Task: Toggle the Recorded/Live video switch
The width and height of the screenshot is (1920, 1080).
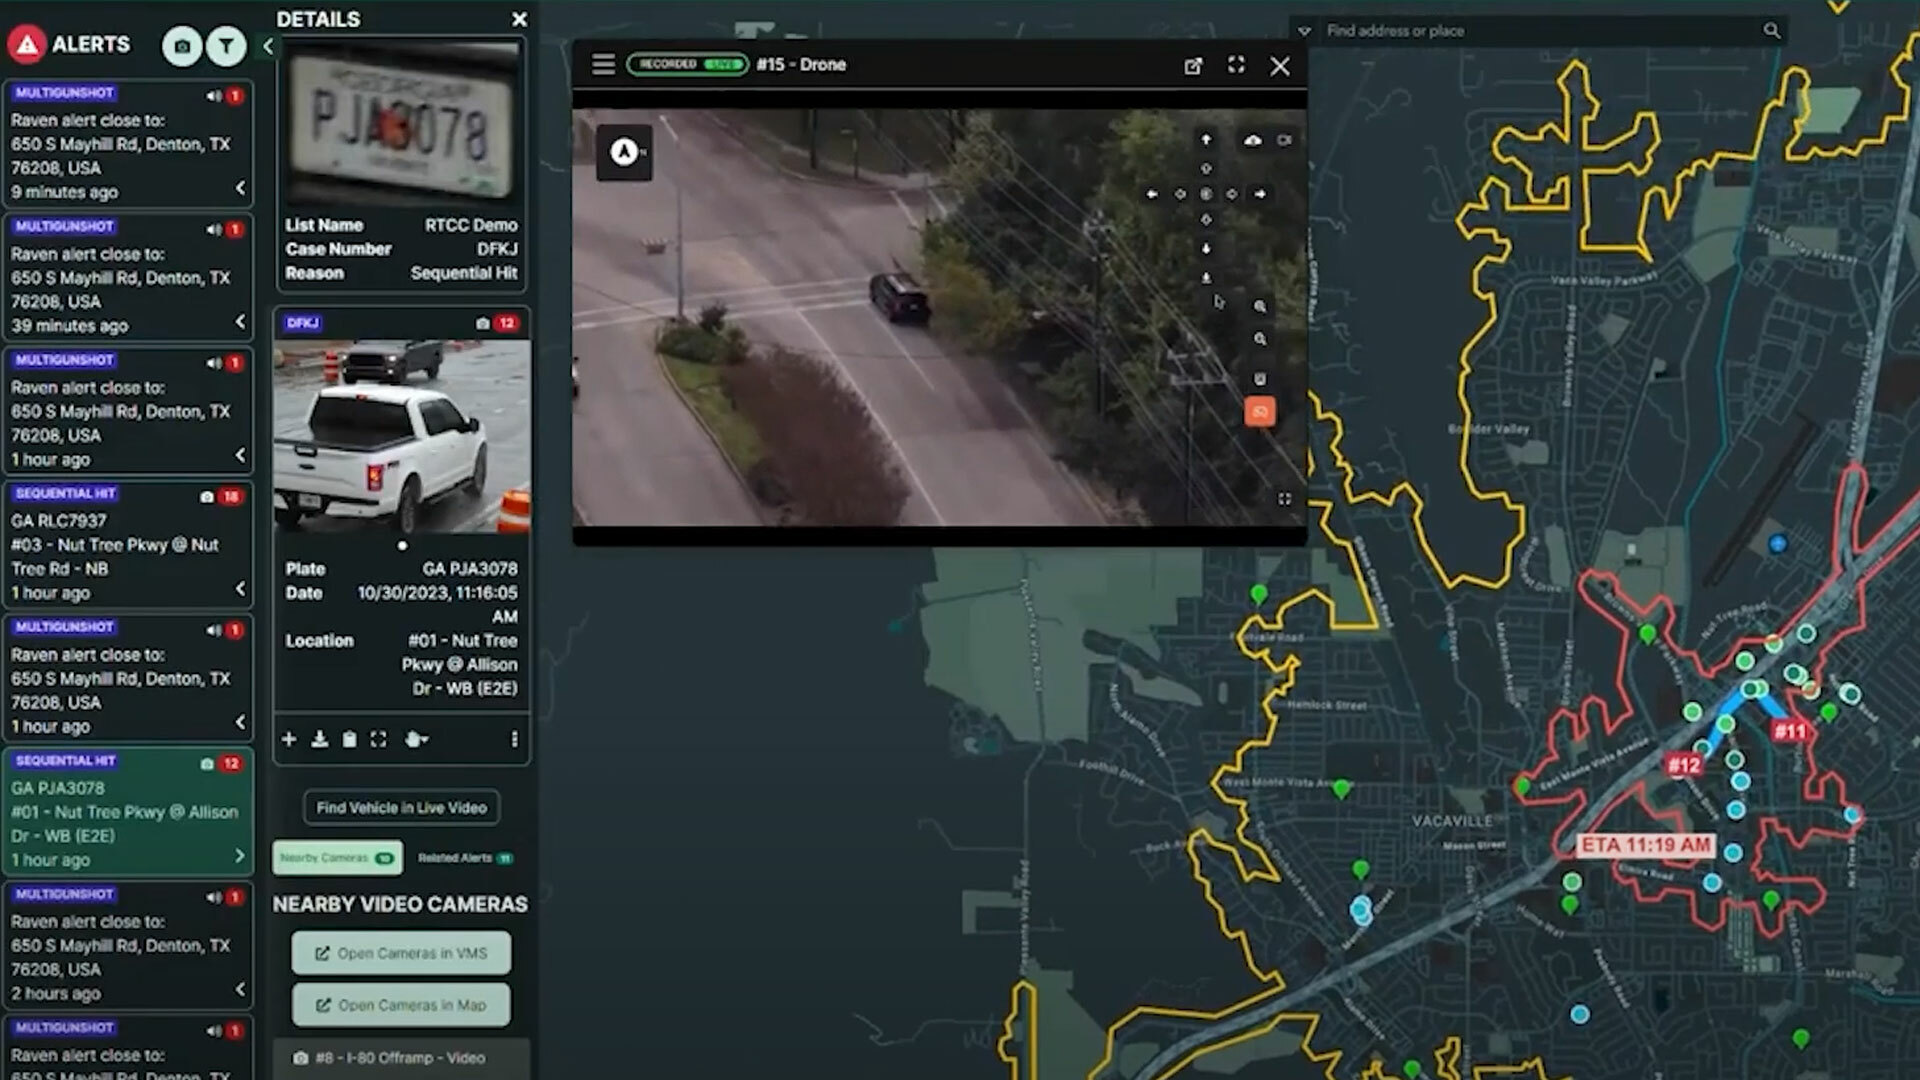Action: pos(688,64)
